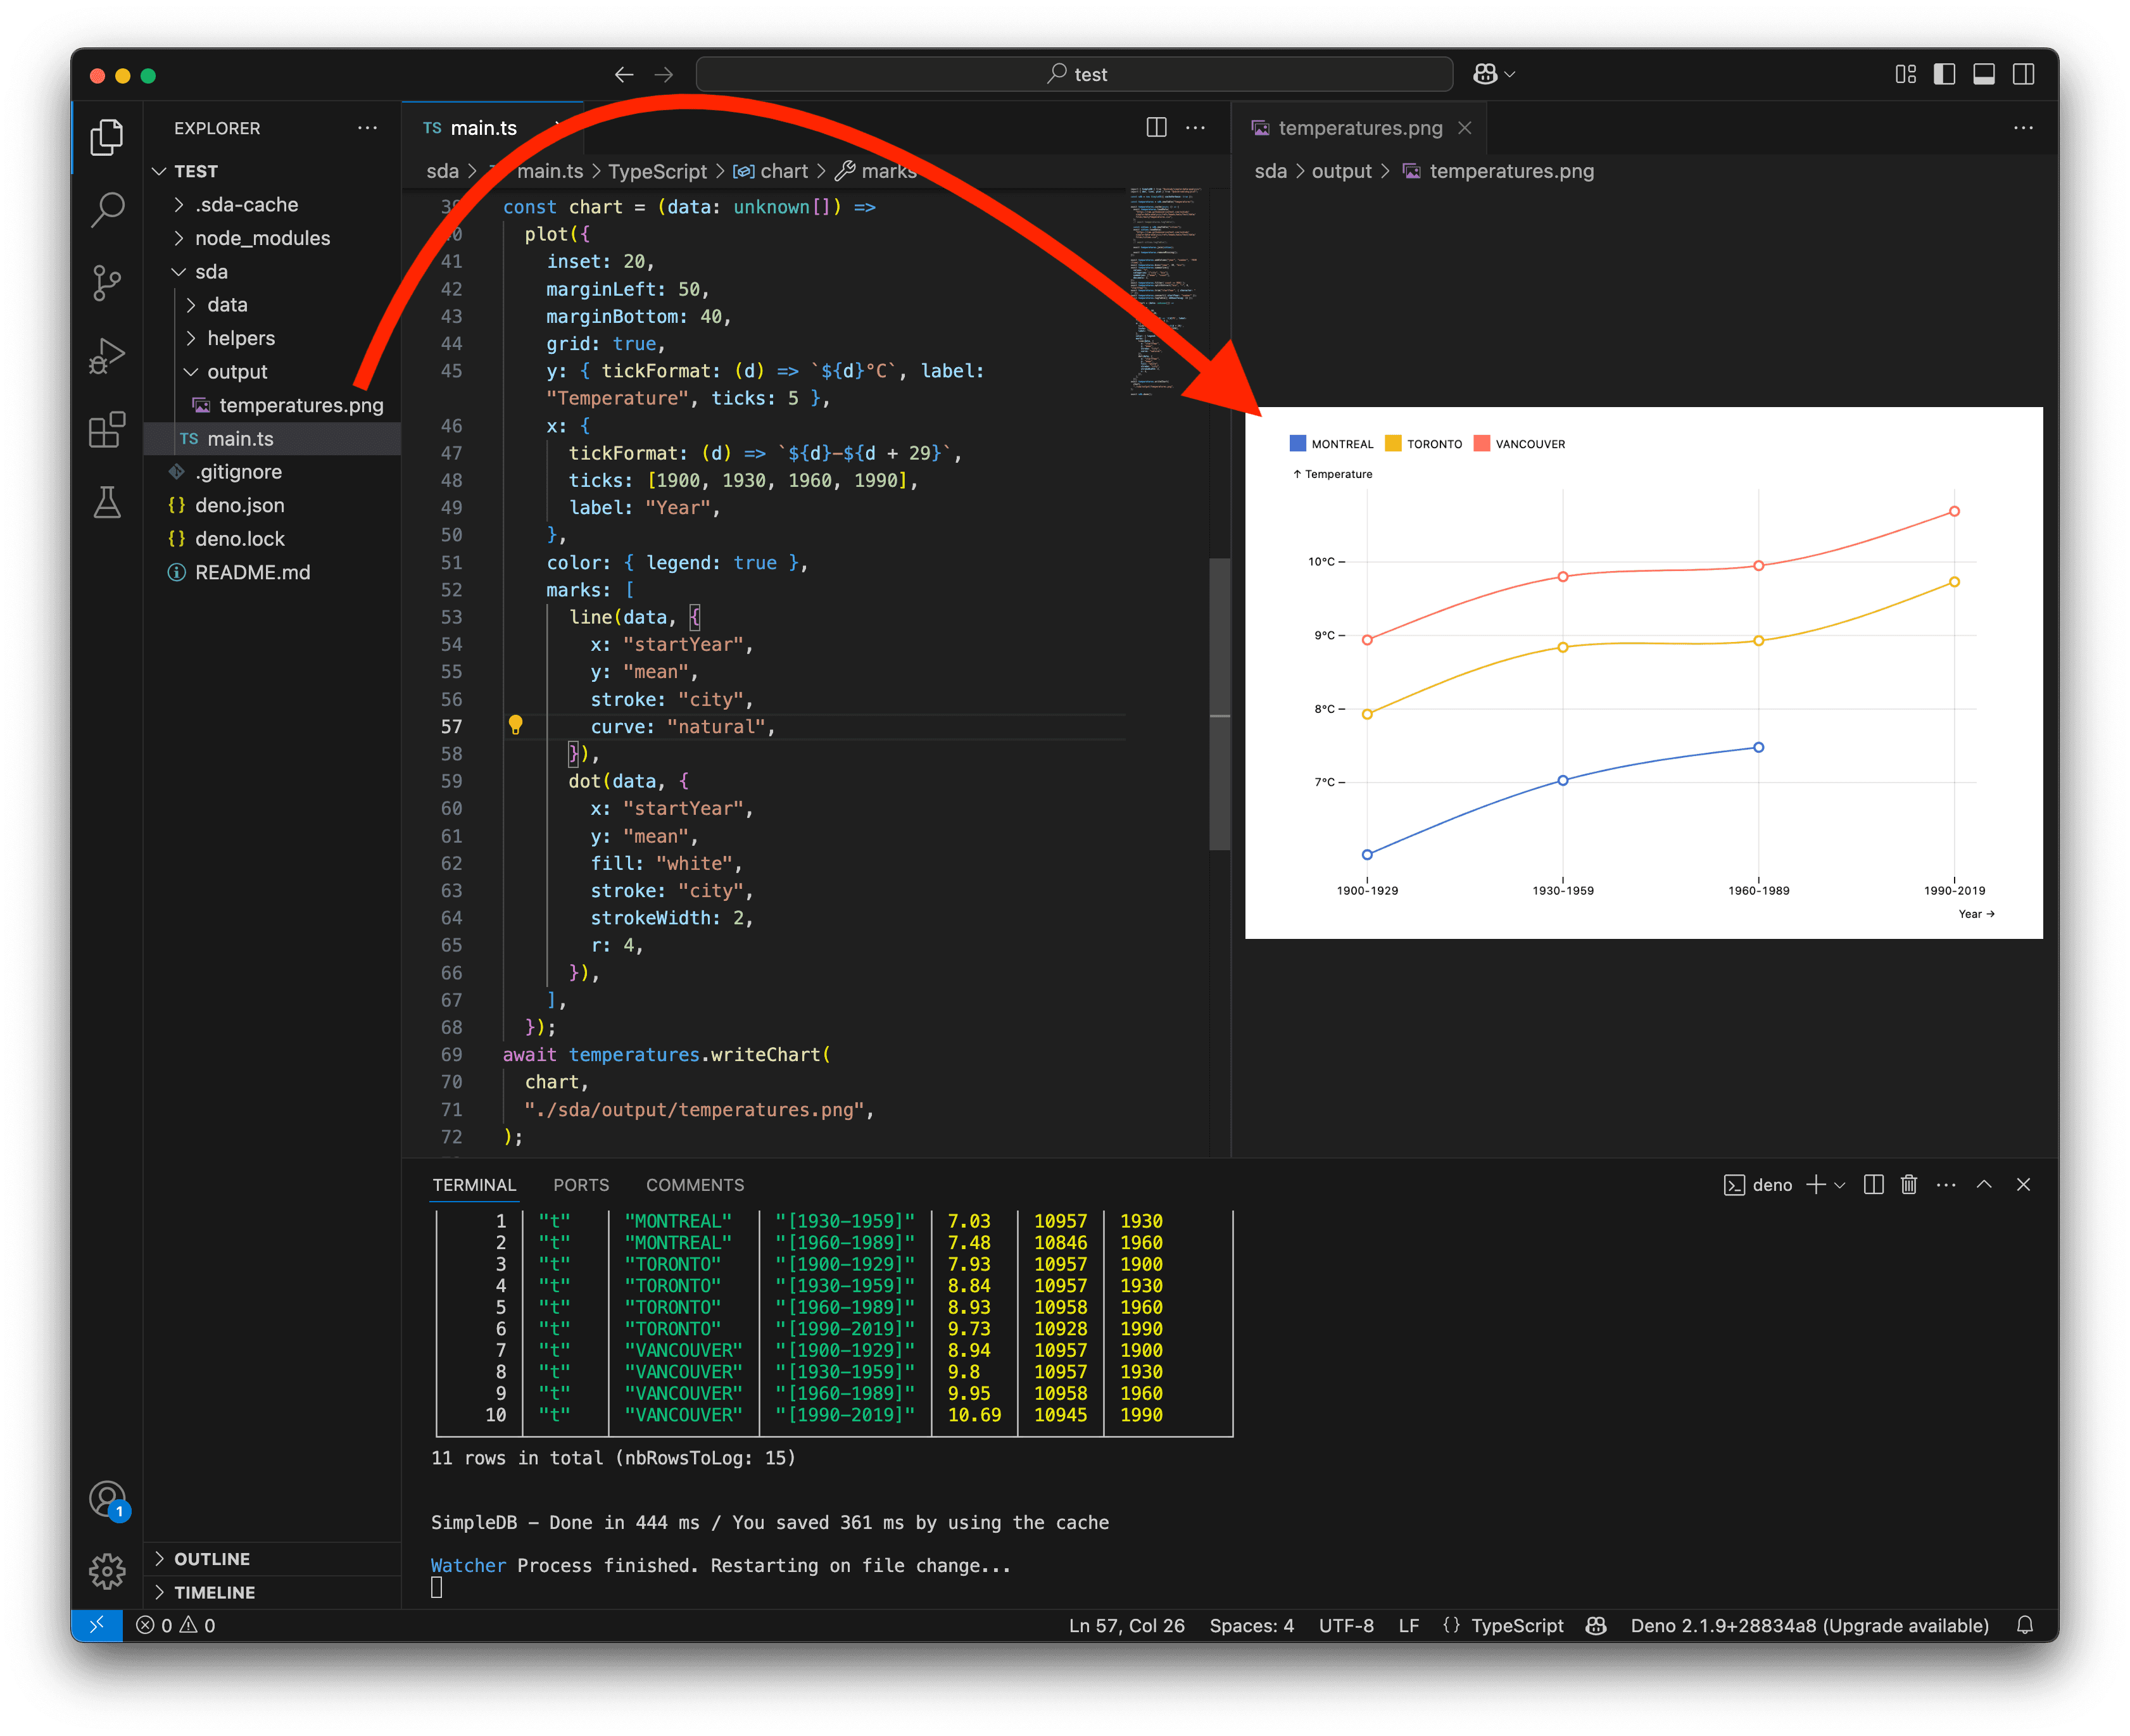Expand the helpers folder

[x=191, y=338]
